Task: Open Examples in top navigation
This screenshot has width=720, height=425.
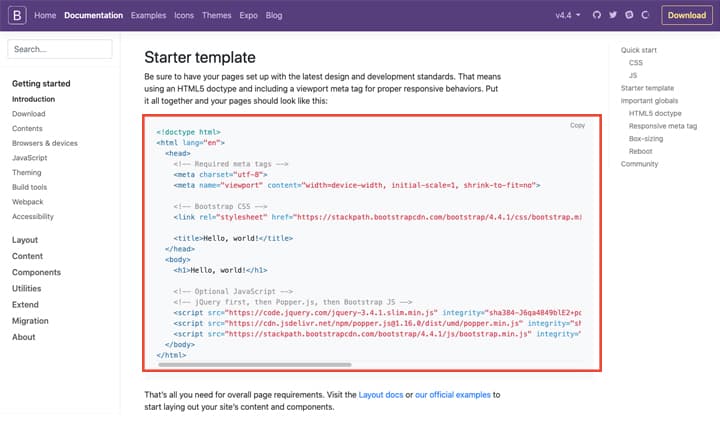Action: click(x=148, y=15)
